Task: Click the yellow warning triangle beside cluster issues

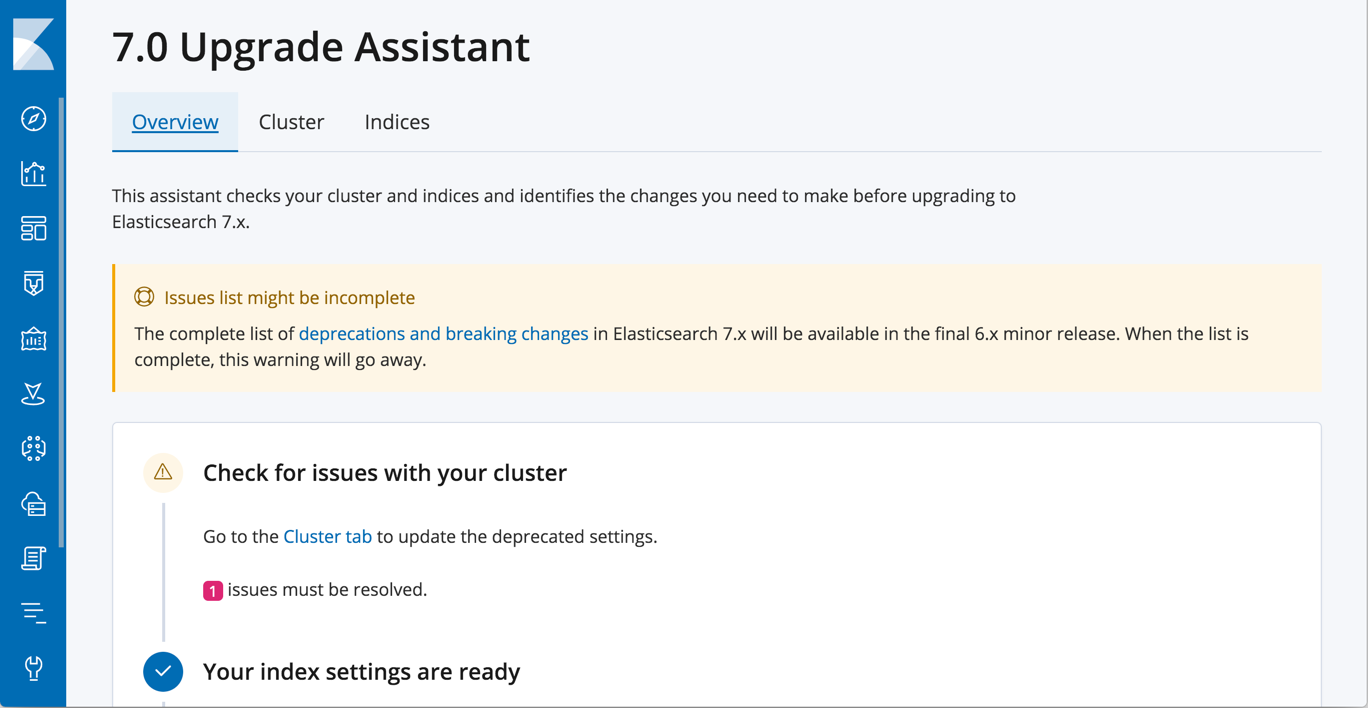Action: (163, 472)
